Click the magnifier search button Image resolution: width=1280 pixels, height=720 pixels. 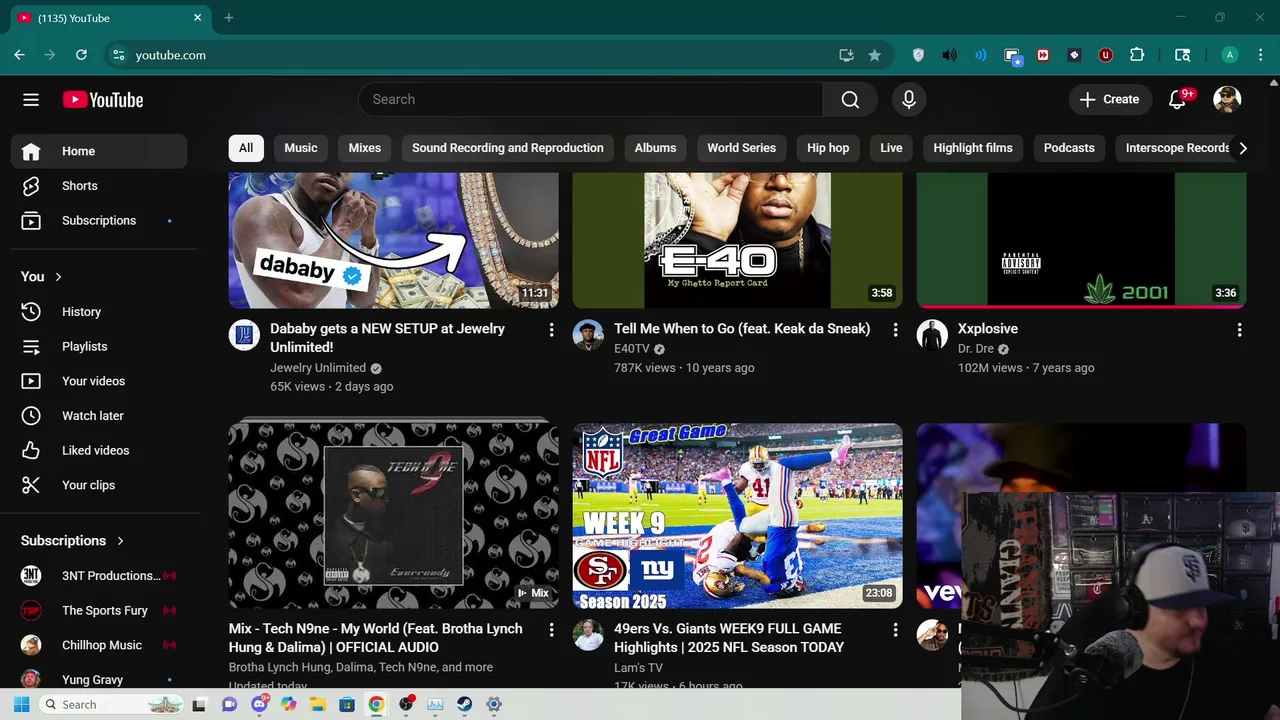point(850,99)
